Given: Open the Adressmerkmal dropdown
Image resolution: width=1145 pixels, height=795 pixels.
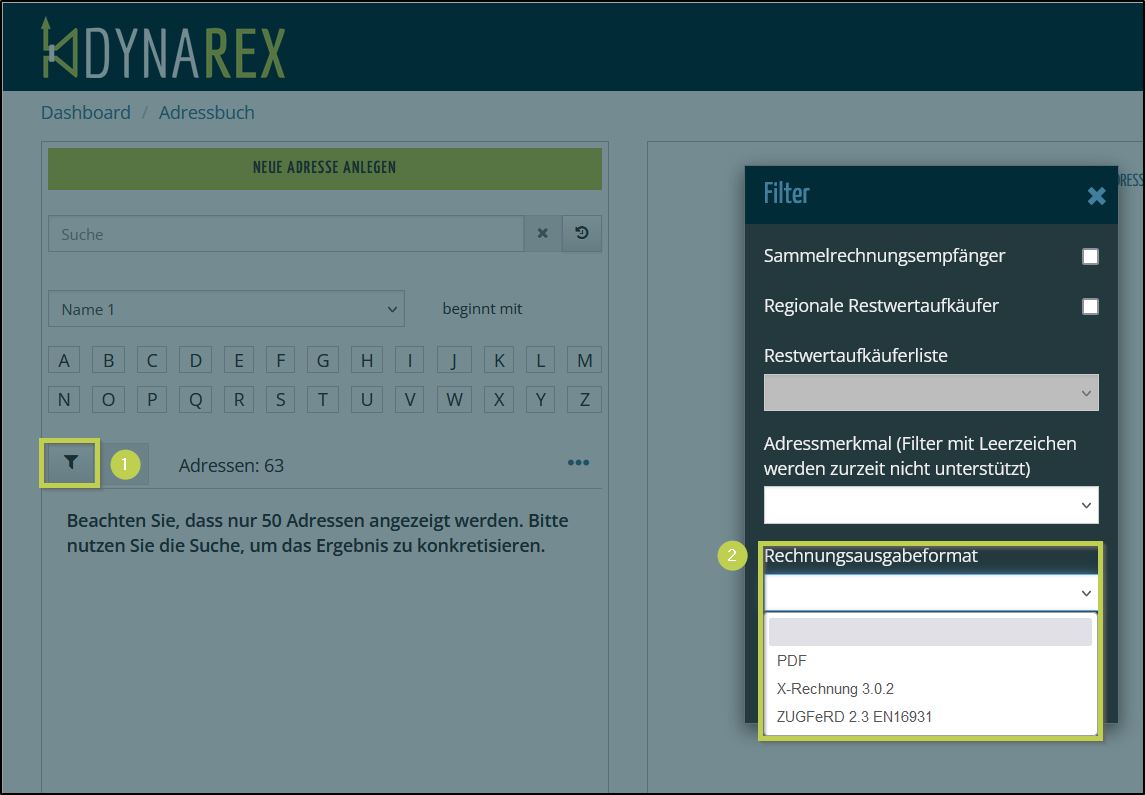Looking at the screenshot, I should click(930, 506).
